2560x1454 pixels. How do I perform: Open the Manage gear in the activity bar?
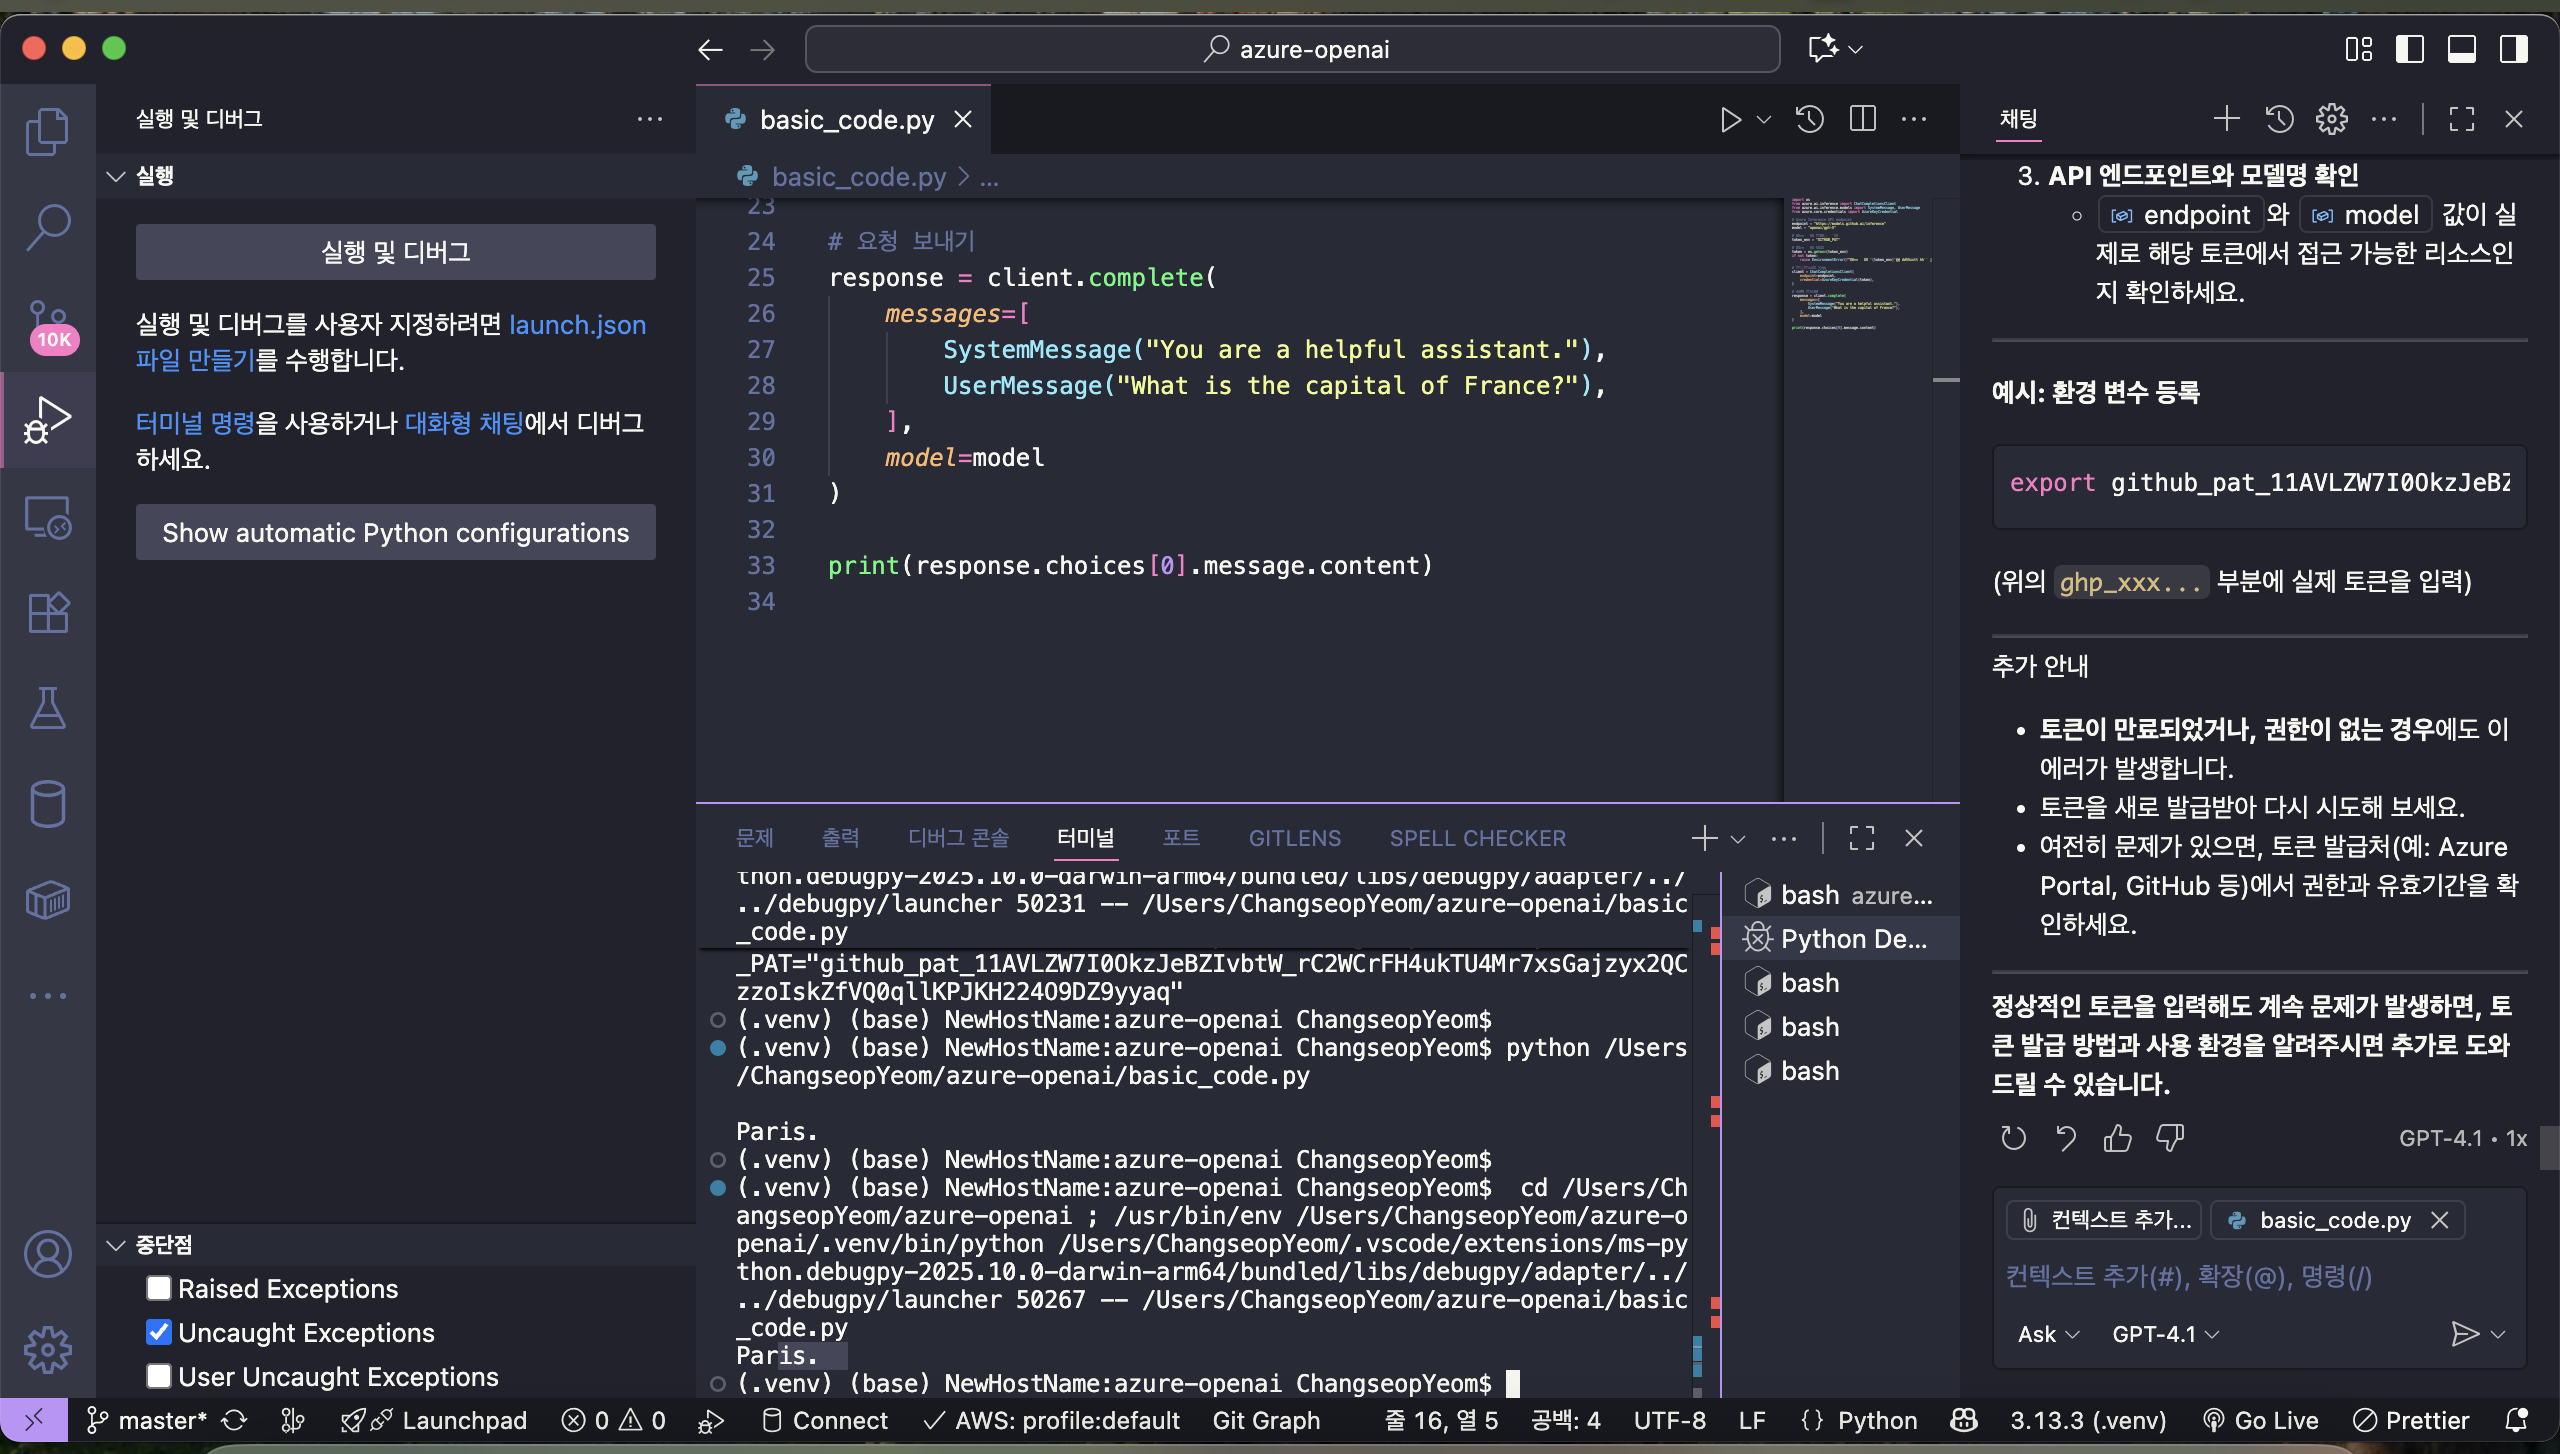(x=47, y=1350)
